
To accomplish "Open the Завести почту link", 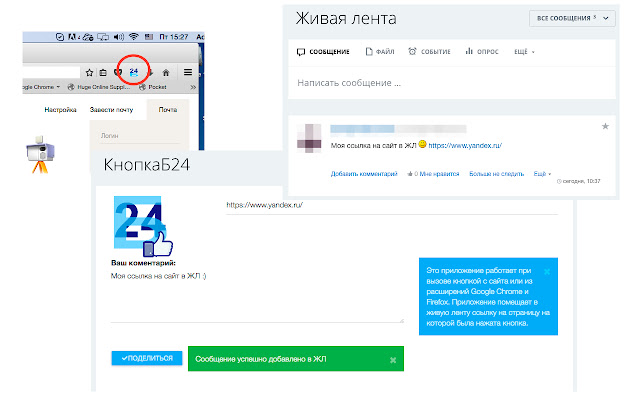I will 111,109.
